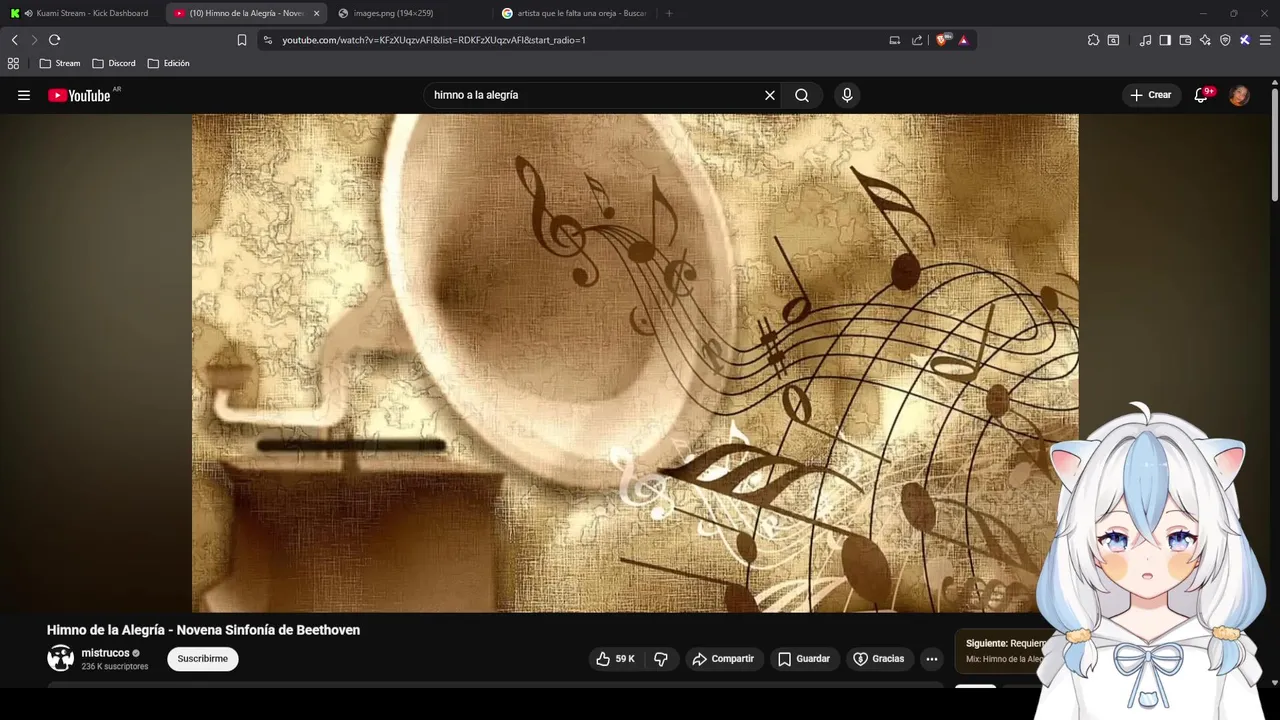The image size is (1280, 720).
Task: Open the Edición bookmarks folder
Action: (x=168, y=63)
